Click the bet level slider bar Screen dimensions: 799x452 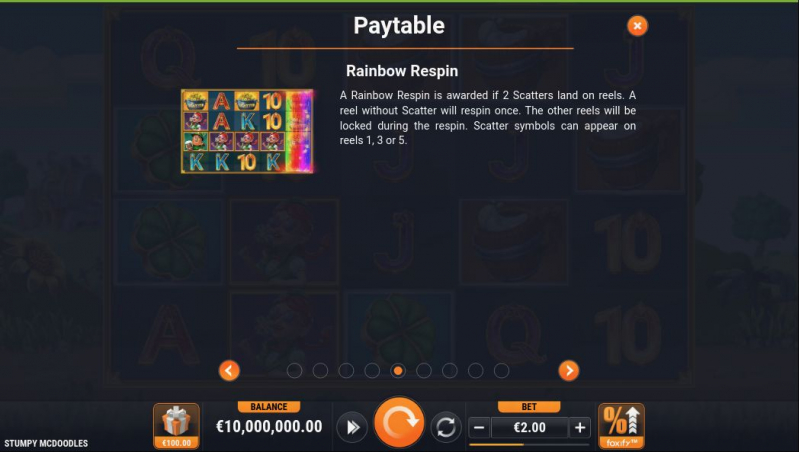tap(529, 444)
